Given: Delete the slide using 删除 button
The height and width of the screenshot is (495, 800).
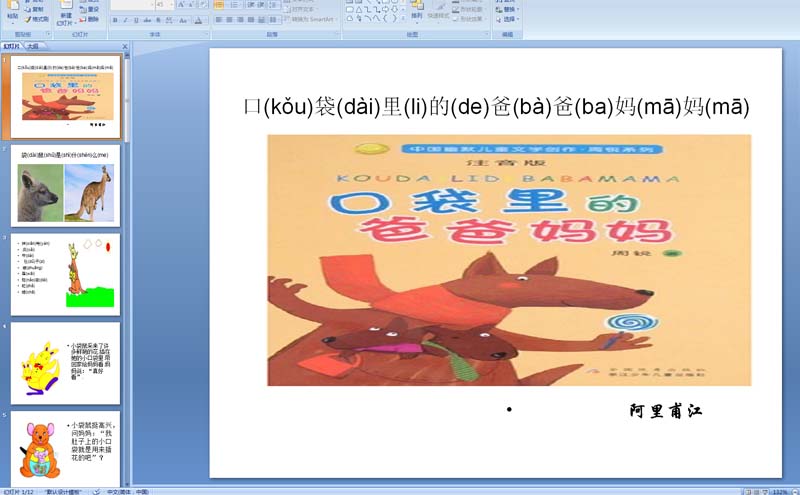Looking at the screenshot, I should pyautogui.click(x=89, y=19).
